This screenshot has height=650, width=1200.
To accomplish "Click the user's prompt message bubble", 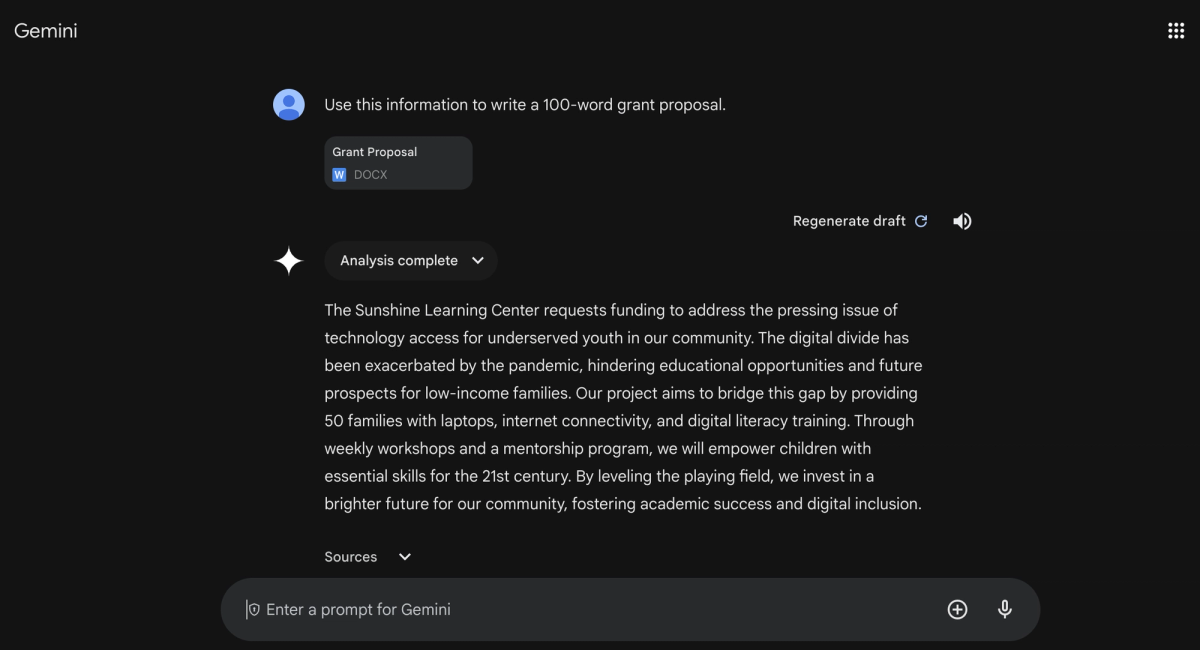I will click(524, 104).
